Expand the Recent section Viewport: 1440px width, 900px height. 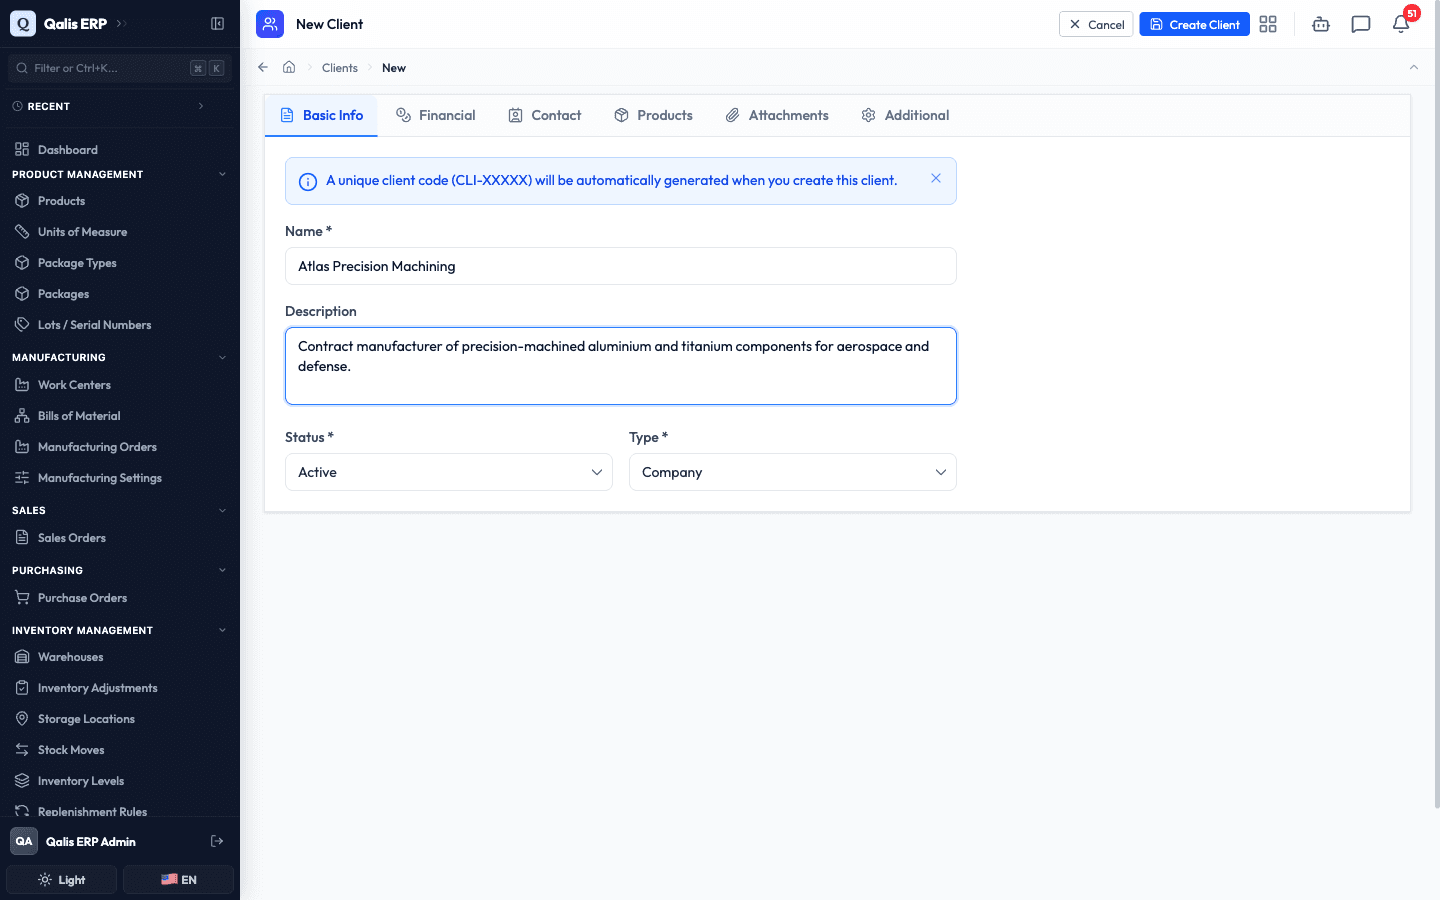pos(201,106)
